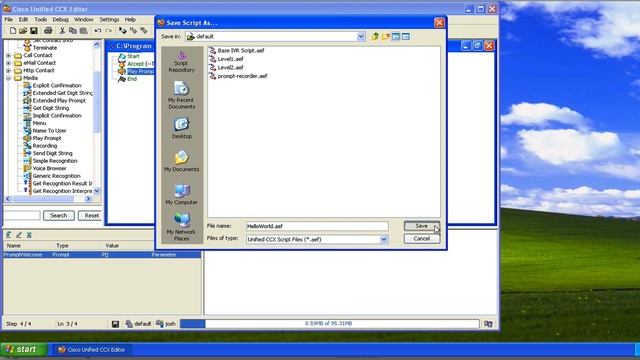The width and height of the screenshot is (640, 360).
Task: Create new folder in Save dialog
Action: click(385, 37)
